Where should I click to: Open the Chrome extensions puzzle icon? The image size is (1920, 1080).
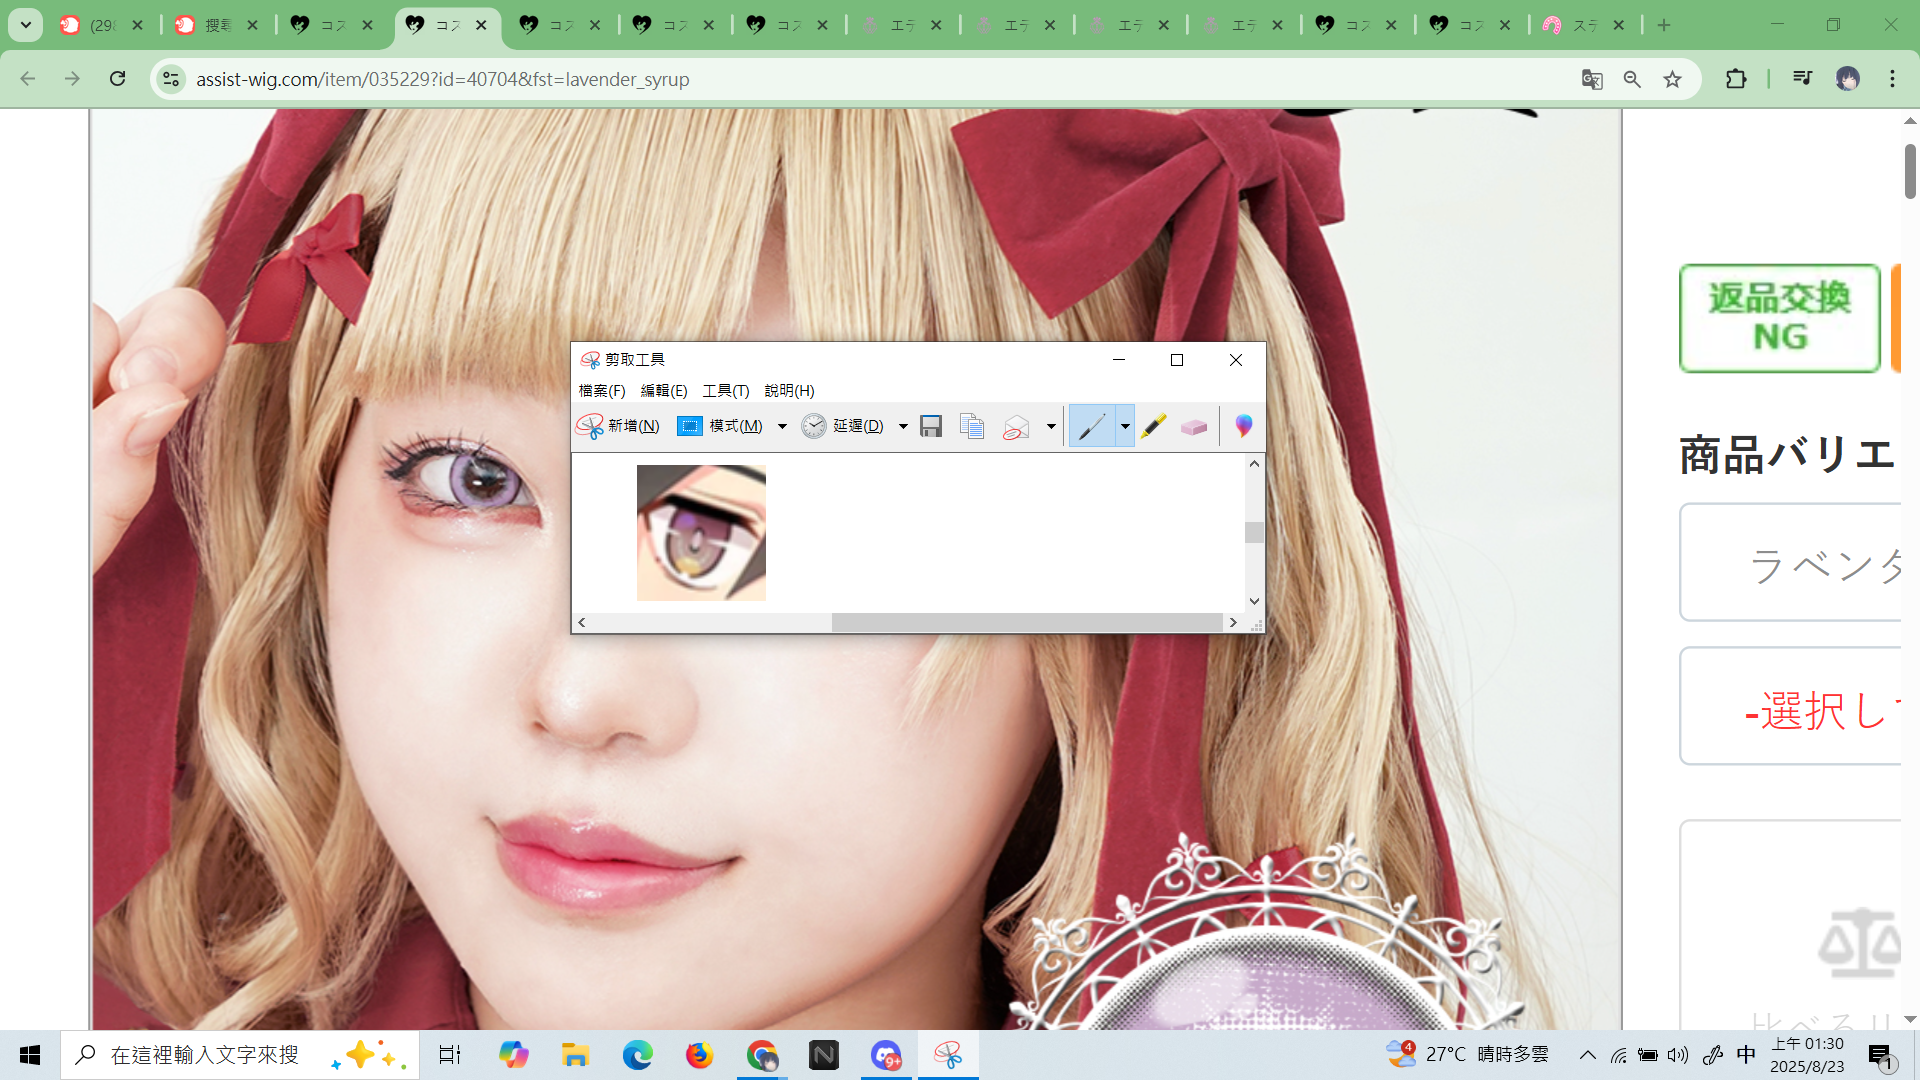[1736, 79]
